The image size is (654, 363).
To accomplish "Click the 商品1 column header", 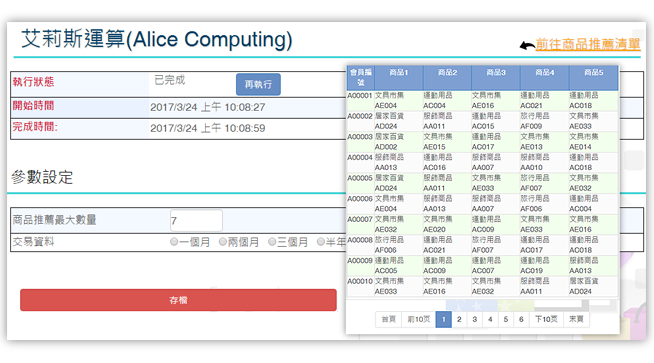I will [x=399, y=78].
